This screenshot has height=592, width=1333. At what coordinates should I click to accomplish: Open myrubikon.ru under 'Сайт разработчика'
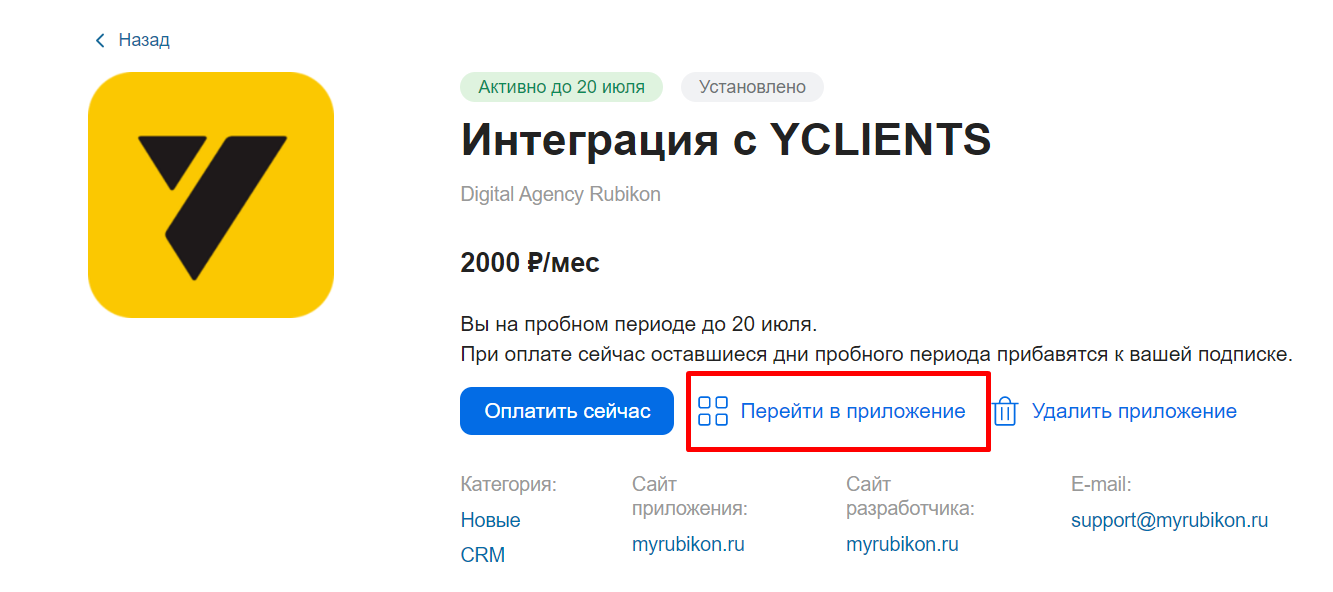[902, 545]
